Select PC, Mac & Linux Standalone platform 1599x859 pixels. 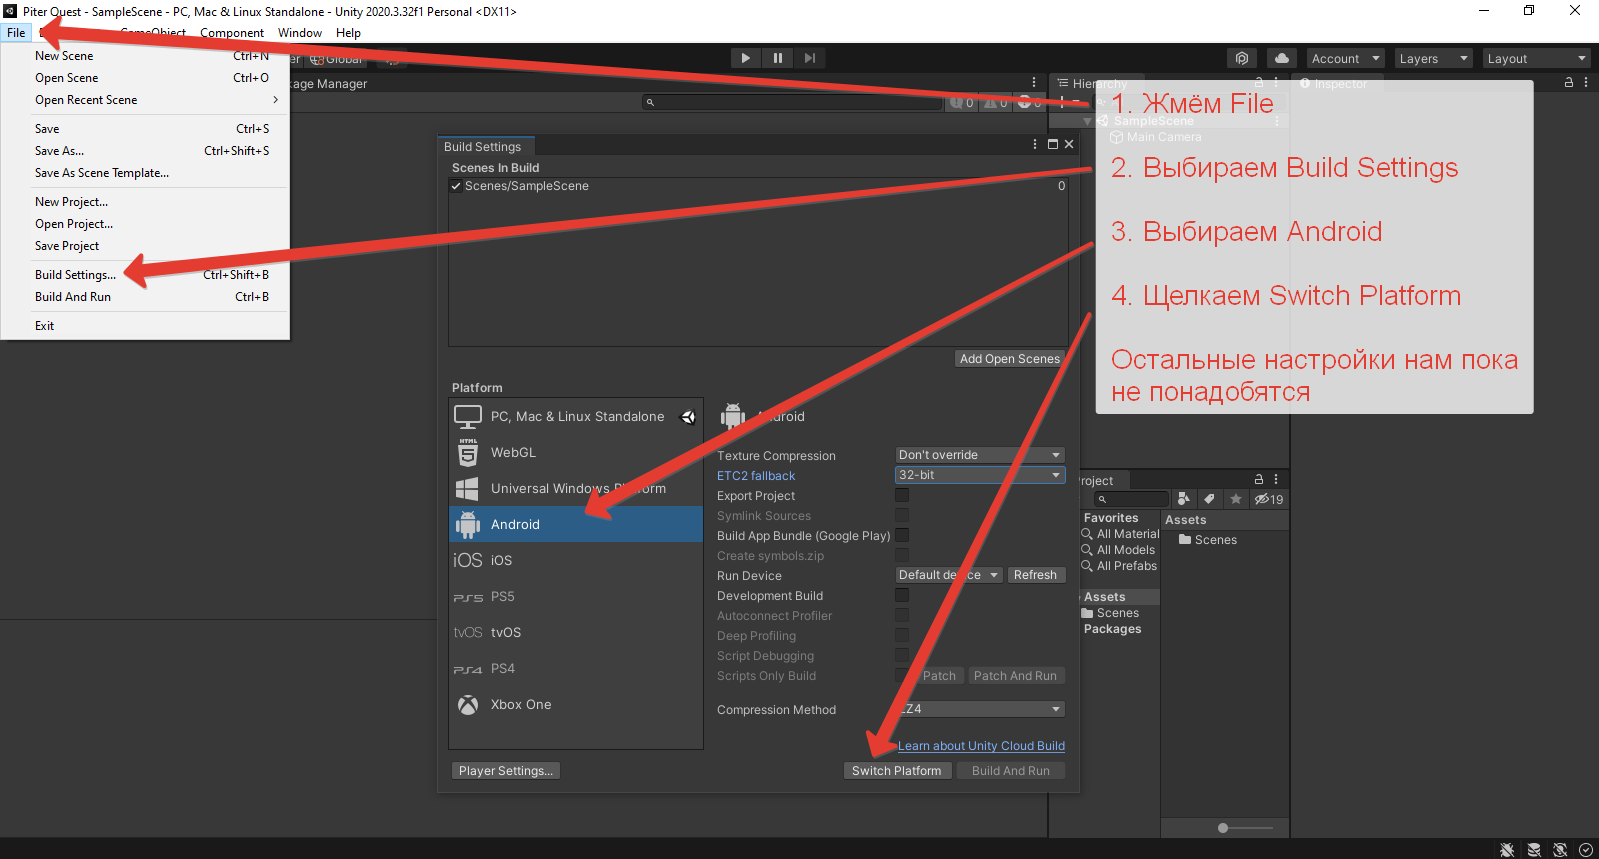[x=576, y=416]
